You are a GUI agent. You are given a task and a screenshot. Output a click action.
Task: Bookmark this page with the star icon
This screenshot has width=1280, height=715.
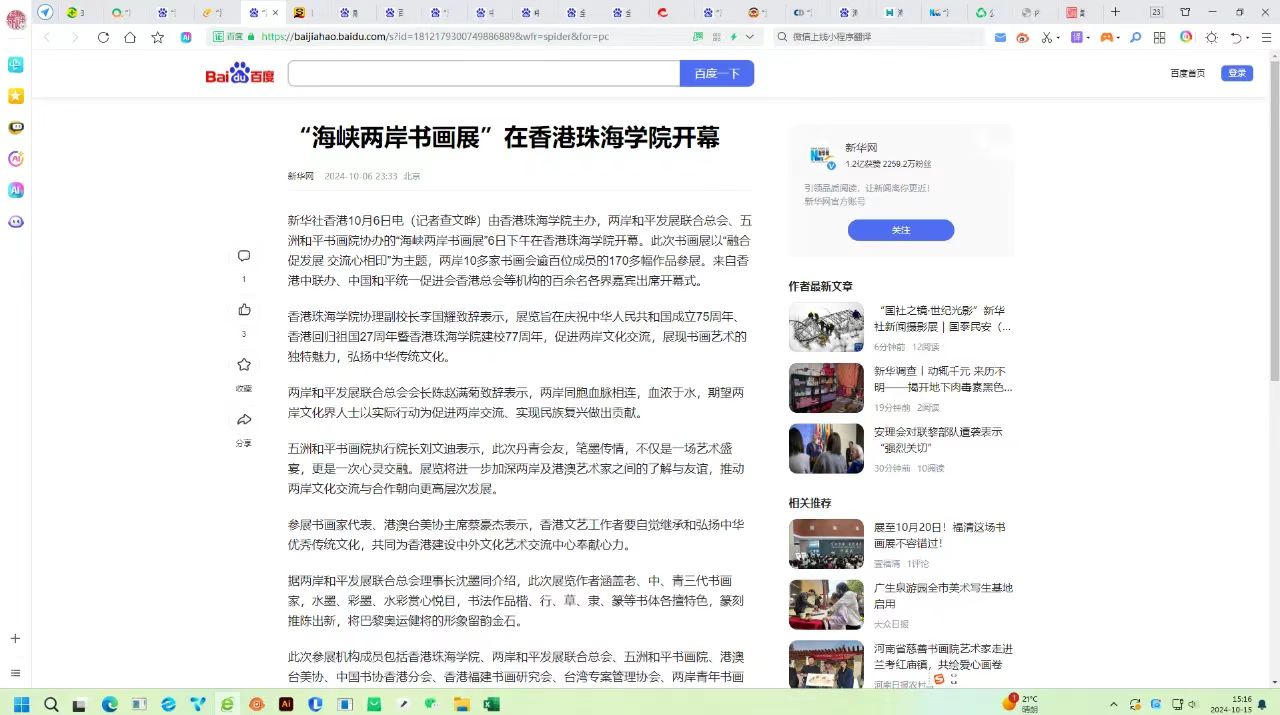pyautogui.click(x=158, y=37)
